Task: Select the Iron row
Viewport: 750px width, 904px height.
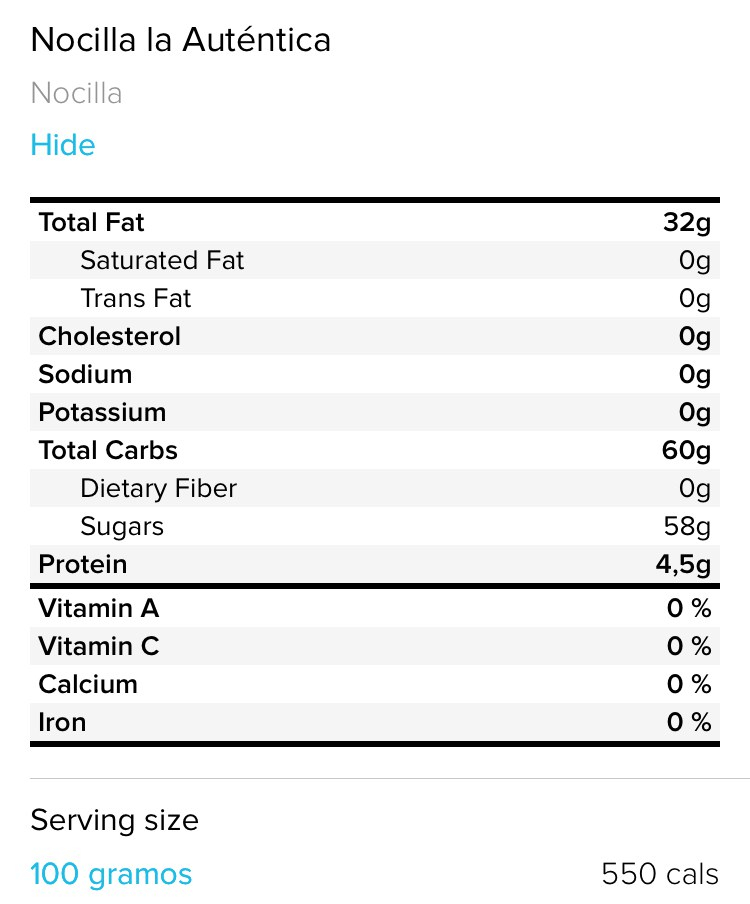Action: [x=374, y=722]
